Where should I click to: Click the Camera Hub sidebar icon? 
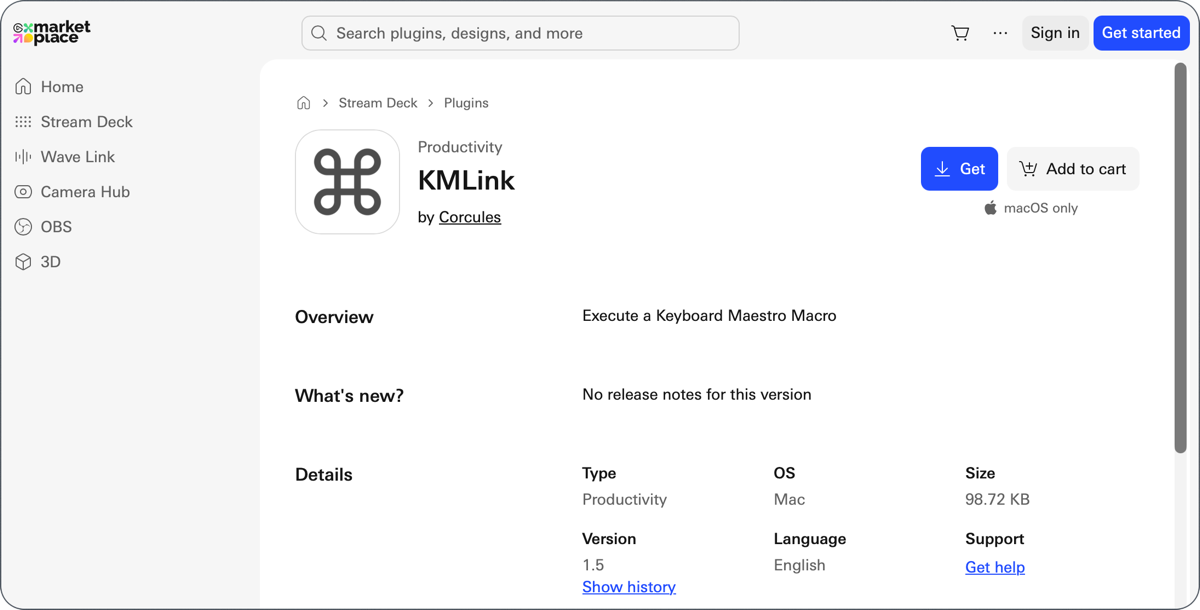click(22, 191)
